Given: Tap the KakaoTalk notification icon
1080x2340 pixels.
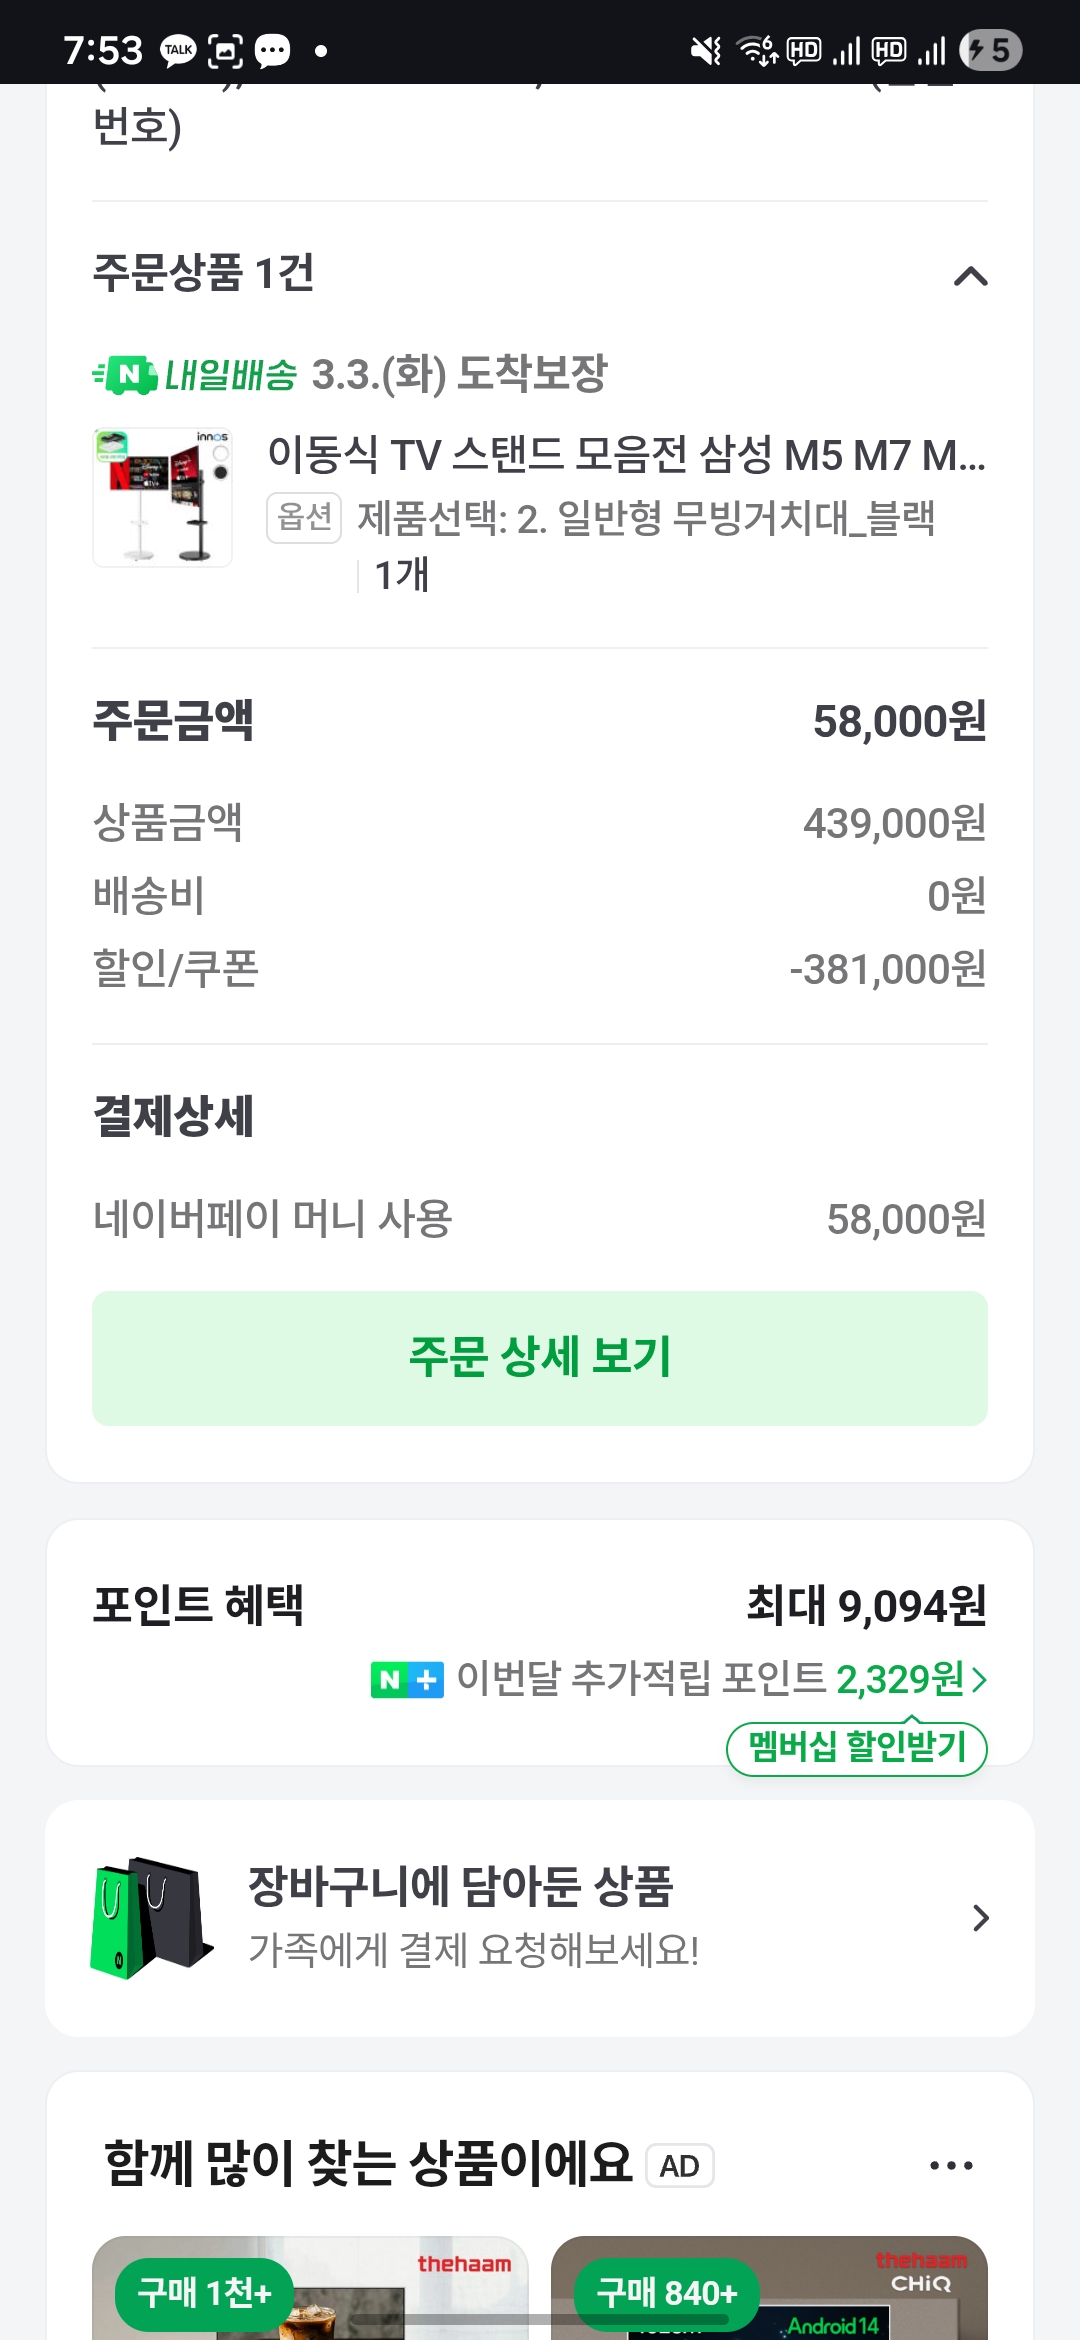Looking at the screenshot, I should [x=179, y=50].
